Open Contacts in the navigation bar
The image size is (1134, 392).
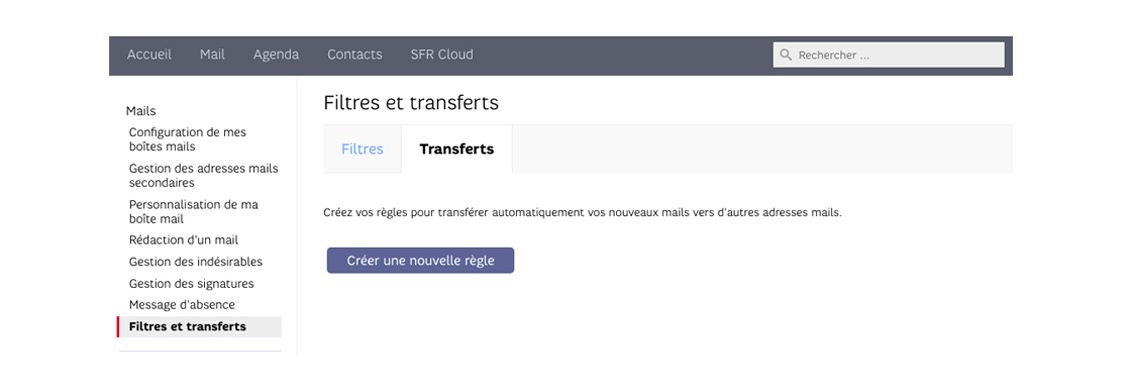pos(354,54)
